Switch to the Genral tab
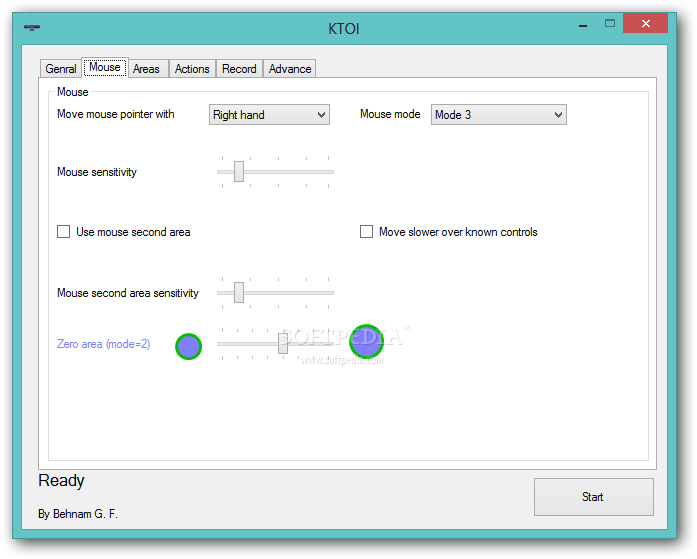The image size is (697, 559). [61, 69]
